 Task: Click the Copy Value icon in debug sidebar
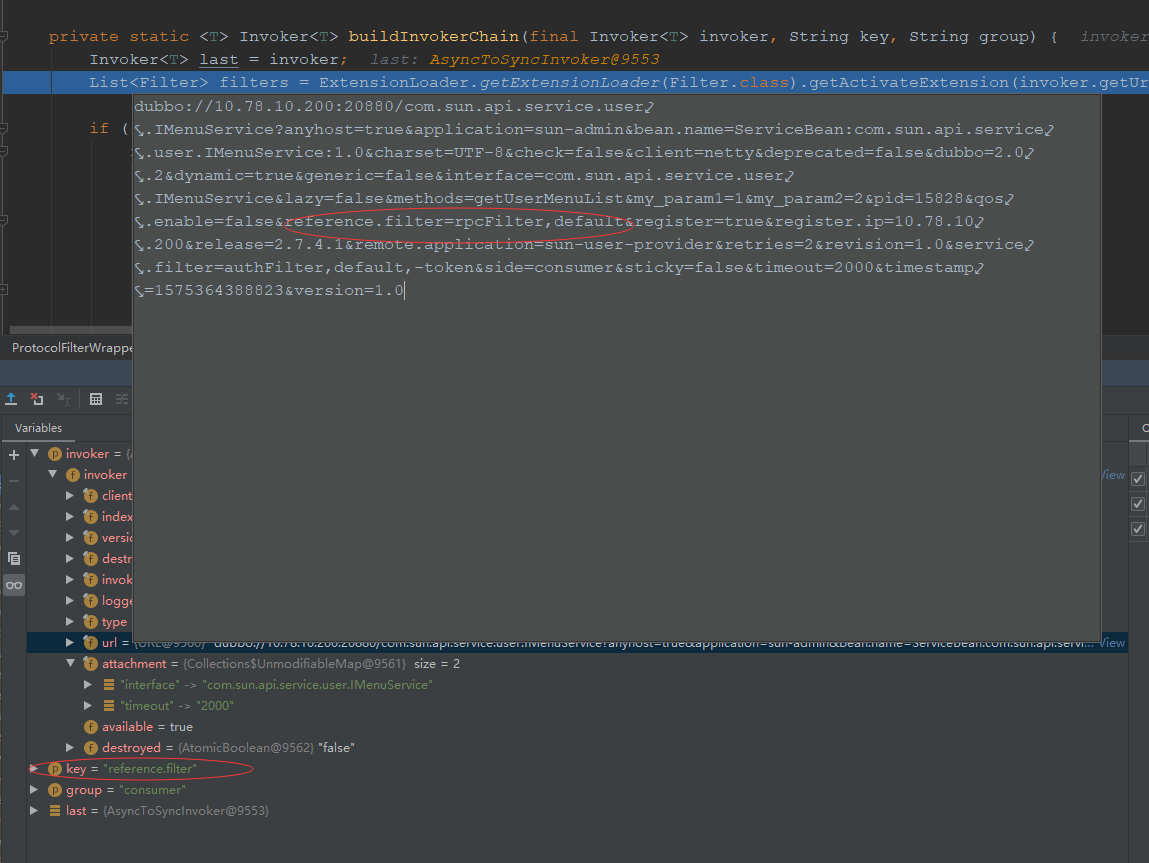[13, 558]
